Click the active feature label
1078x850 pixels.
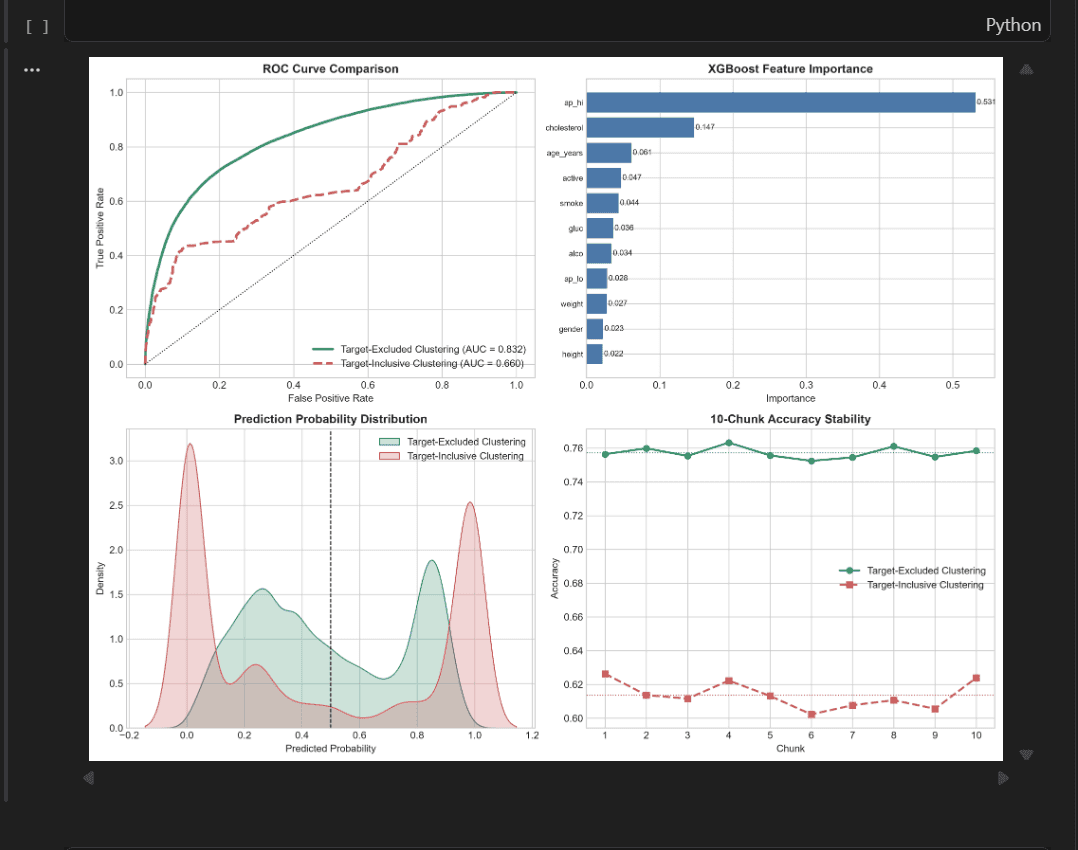coord(573,178)
